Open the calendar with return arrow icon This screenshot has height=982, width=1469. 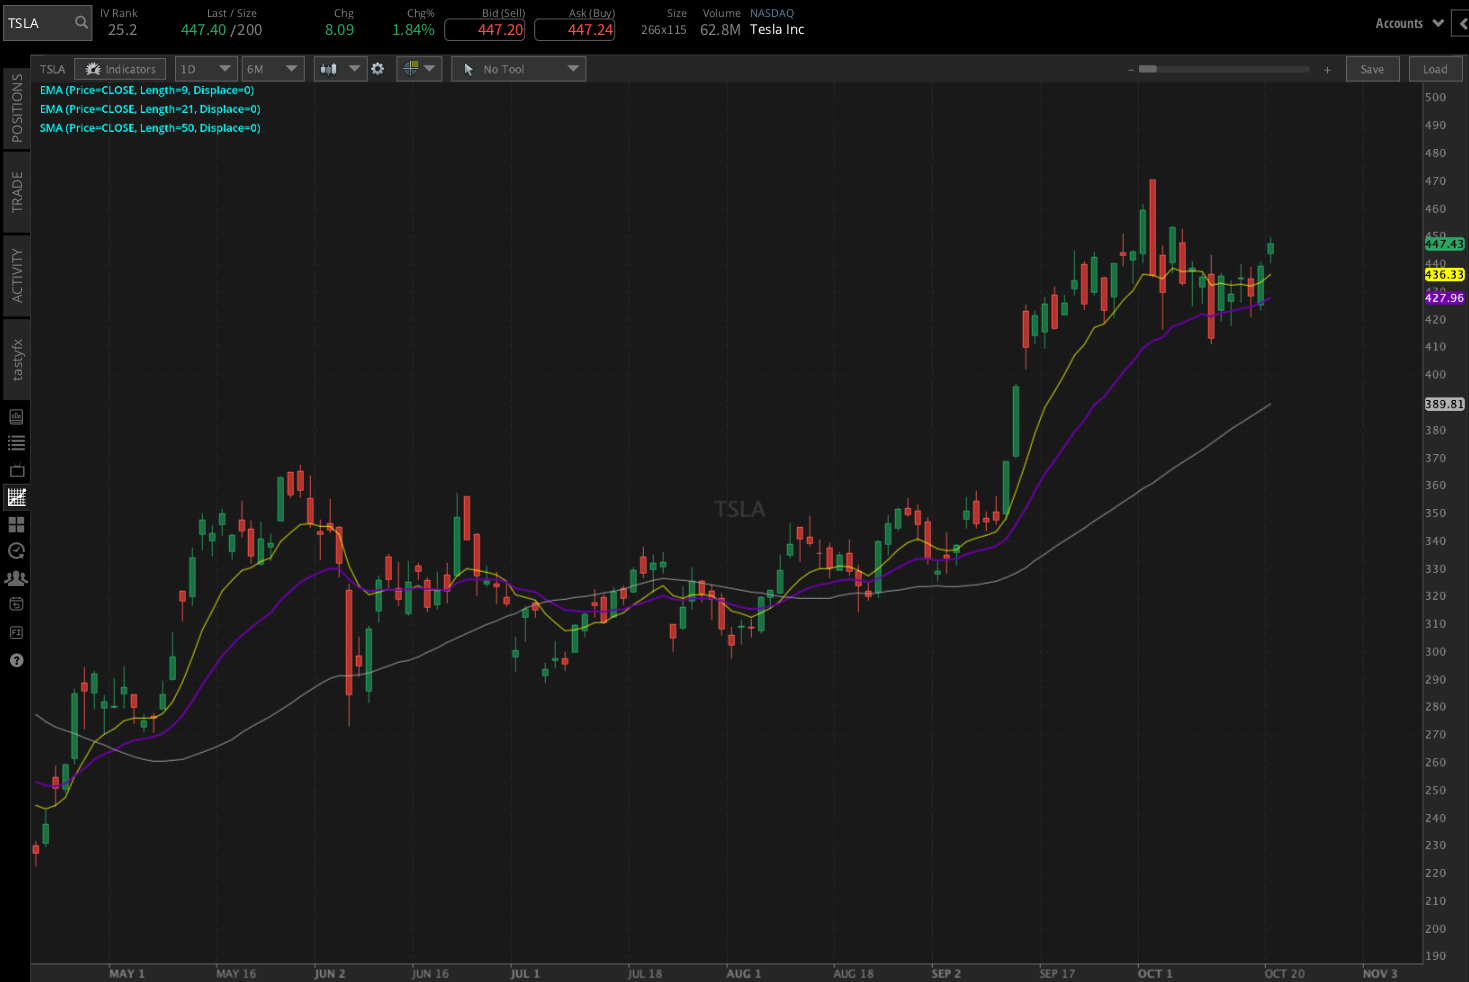pyautogui.click(x=16, y=604)
